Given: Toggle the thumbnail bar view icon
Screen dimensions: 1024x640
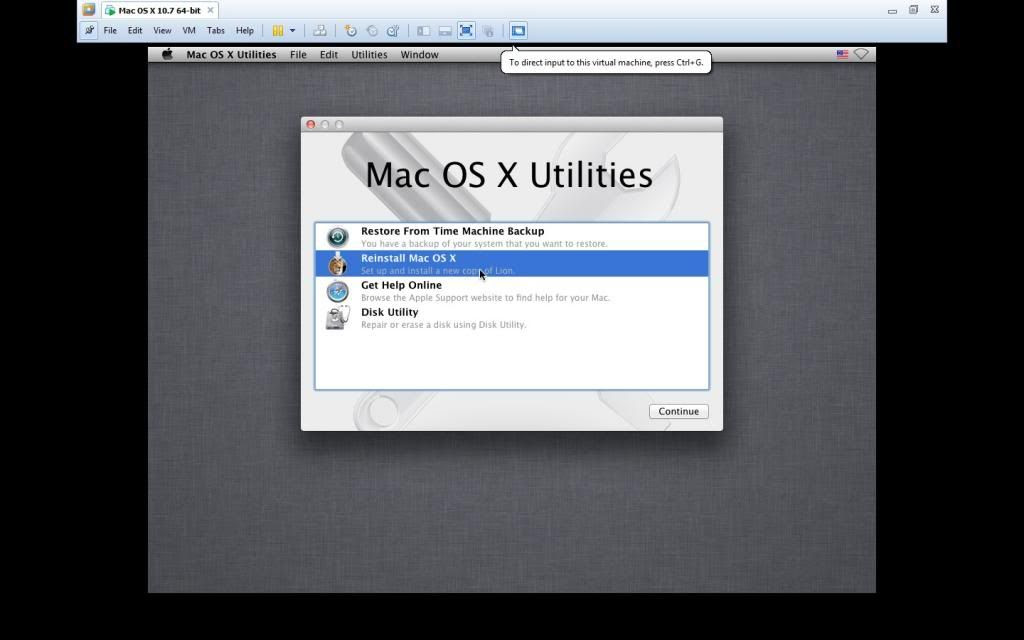Looking at the screenshot, I should tap(445, 31).
